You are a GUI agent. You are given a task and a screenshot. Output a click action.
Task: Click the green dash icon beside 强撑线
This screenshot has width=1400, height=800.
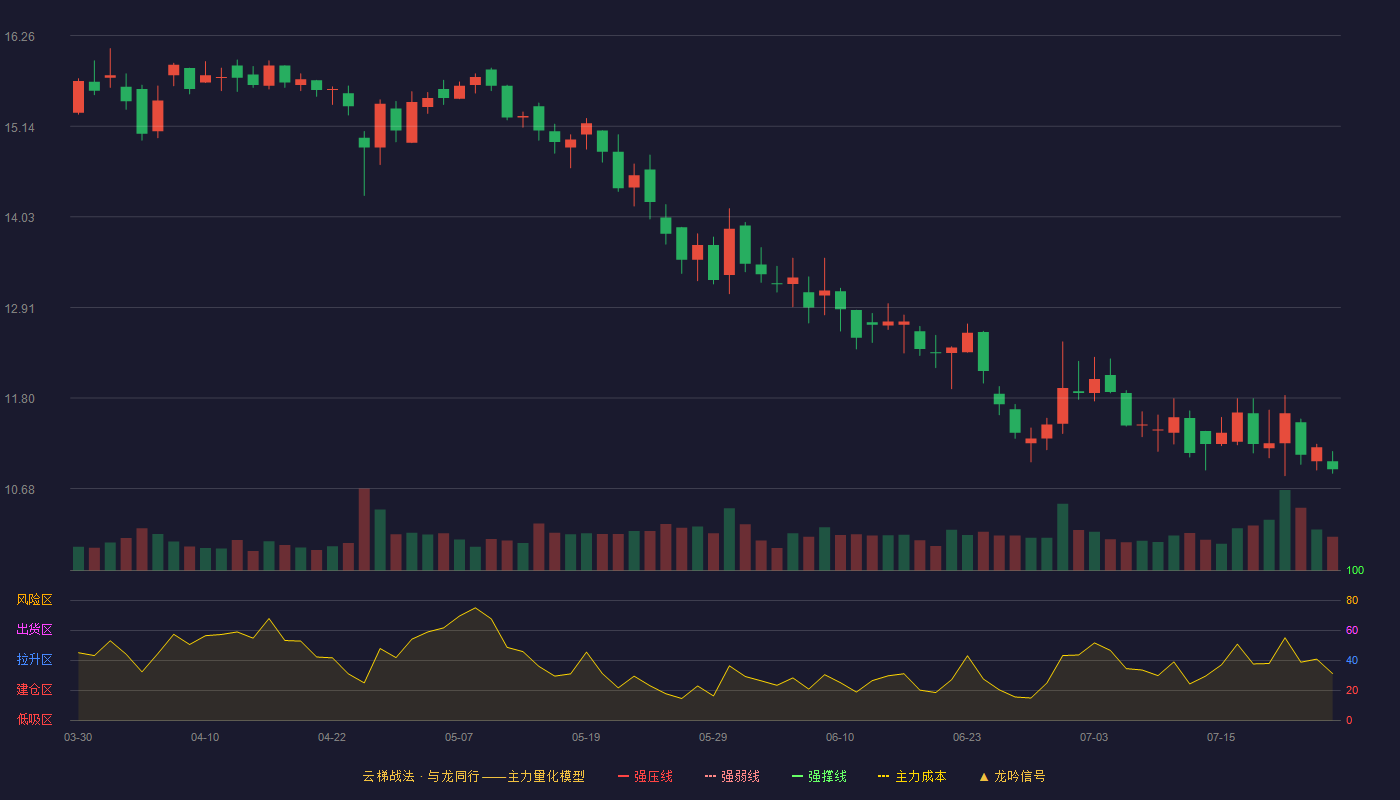(x=798, y=776)
